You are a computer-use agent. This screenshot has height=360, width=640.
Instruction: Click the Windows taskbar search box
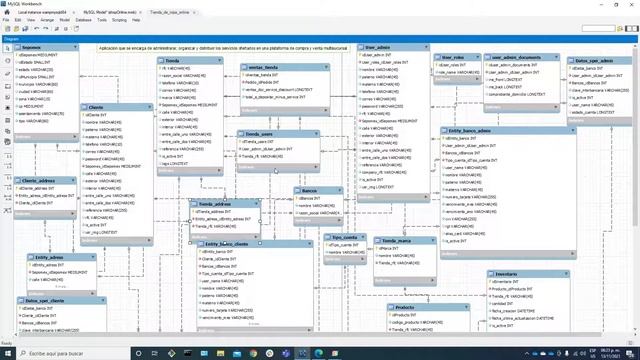coord(73,353)
